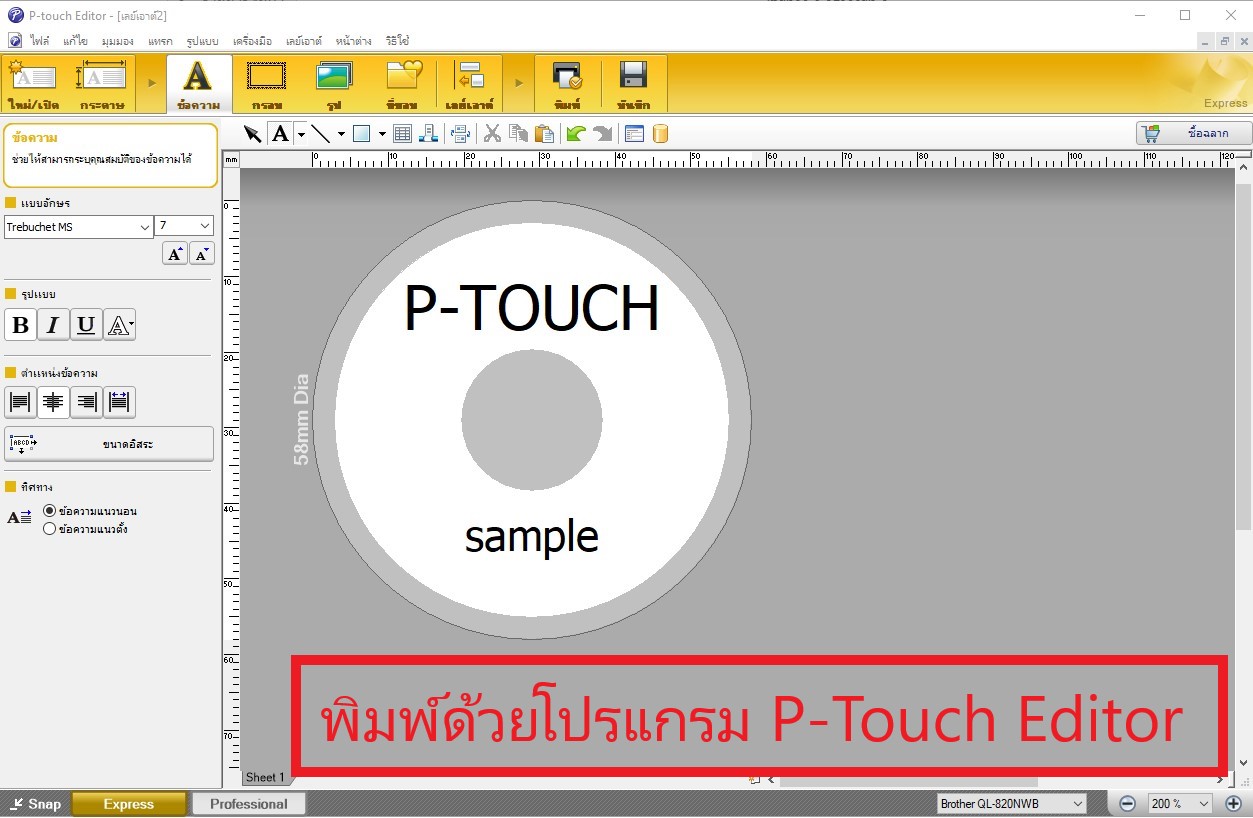Undo with the green arrow icon
The width and height of the screenshot is (1253, 818).
point(576,134)
